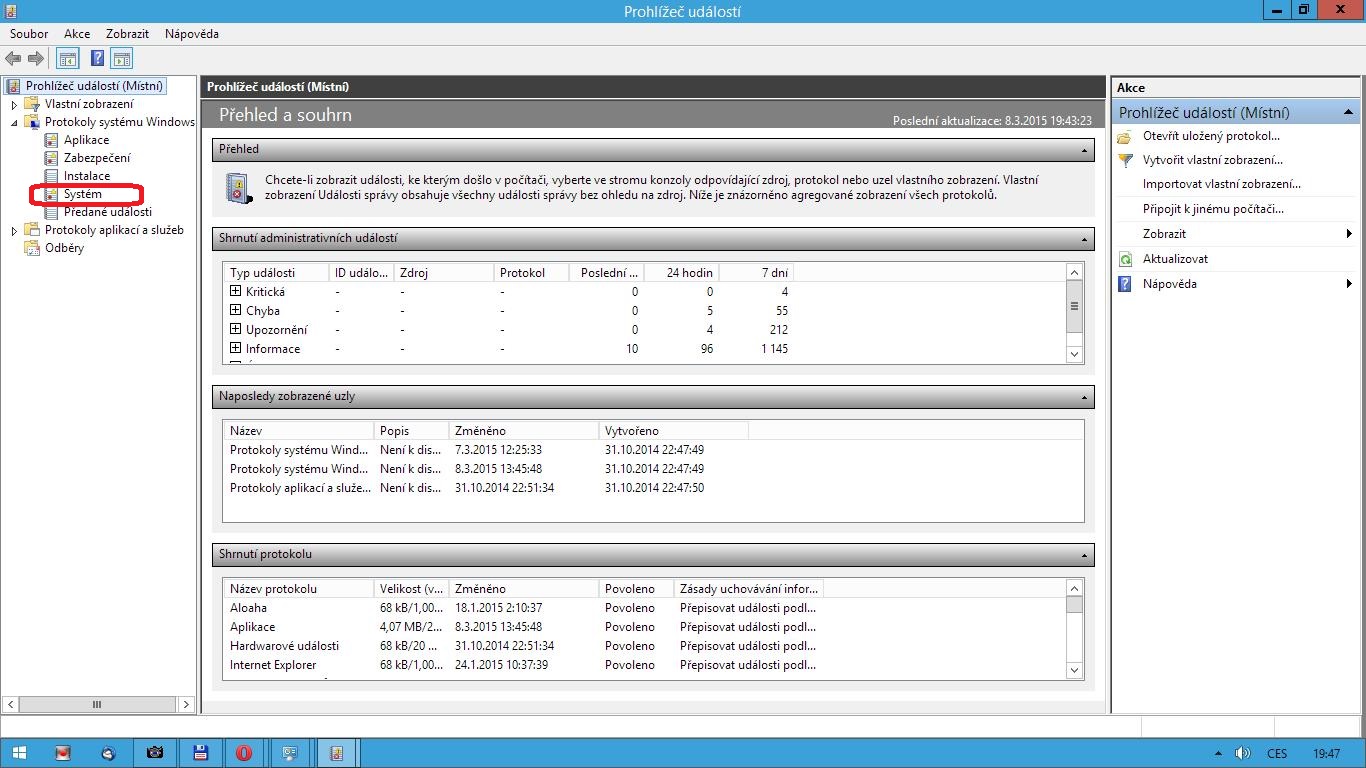Open the Akce menu
Viewport: 1366px width, 768px height.
77,34
